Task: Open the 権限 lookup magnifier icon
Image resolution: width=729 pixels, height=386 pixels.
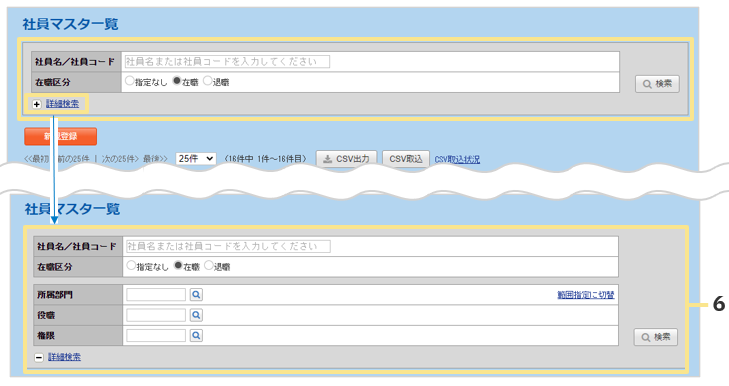Action: pyautogui.click(x=196, y=335)
